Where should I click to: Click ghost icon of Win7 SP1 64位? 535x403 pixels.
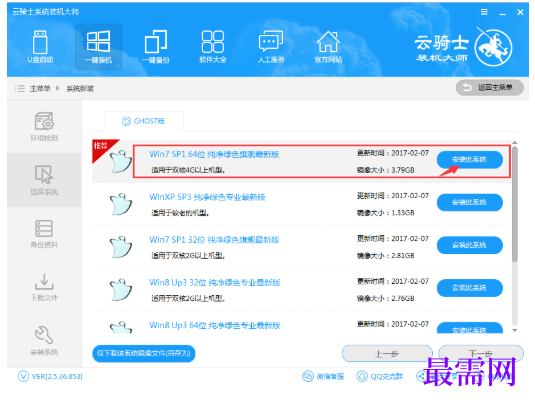(120, 161)
